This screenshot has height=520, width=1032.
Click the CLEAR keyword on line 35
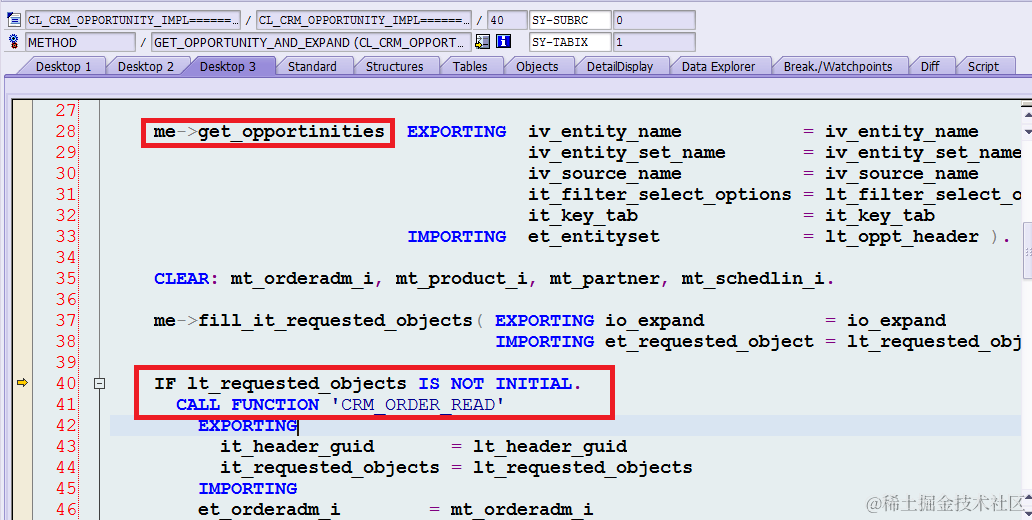click(181, 278)
